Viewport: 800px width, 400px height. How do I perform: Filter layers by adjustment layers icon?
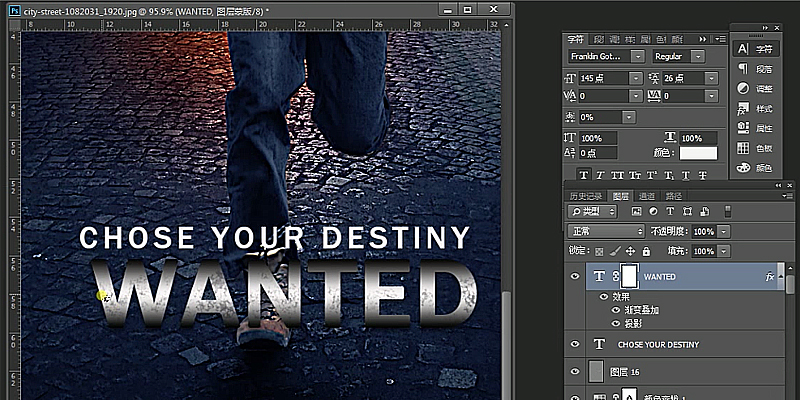pyautogui.click(x=653, y=211)
